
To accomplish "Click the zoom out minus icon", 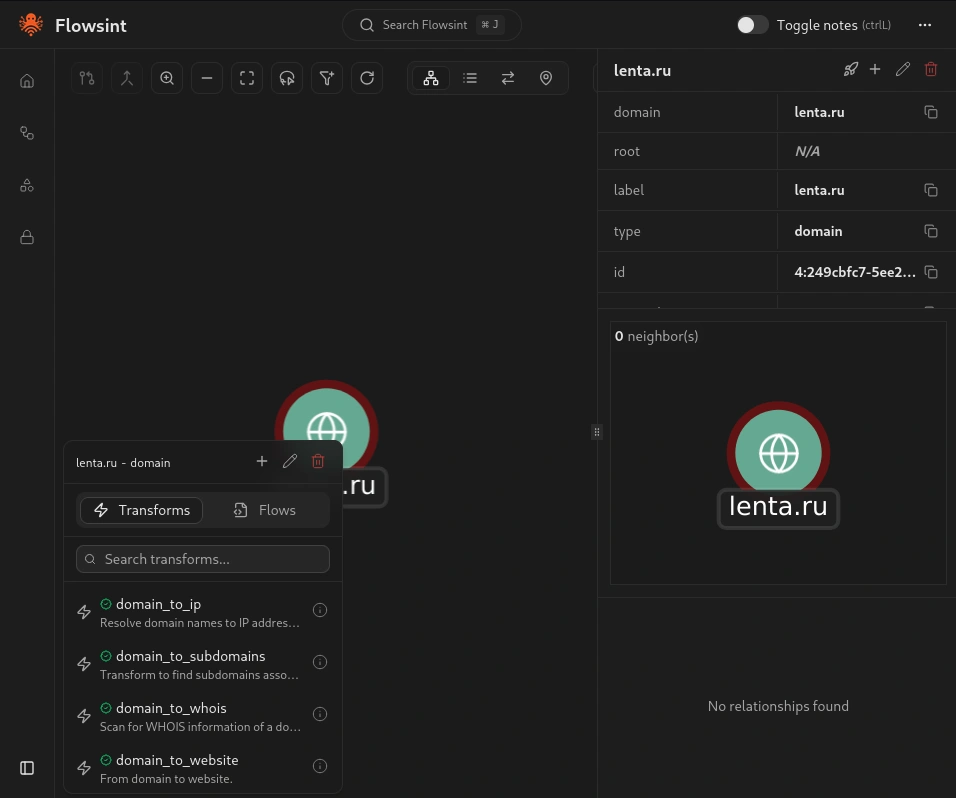I will click(x=207, y=78).
